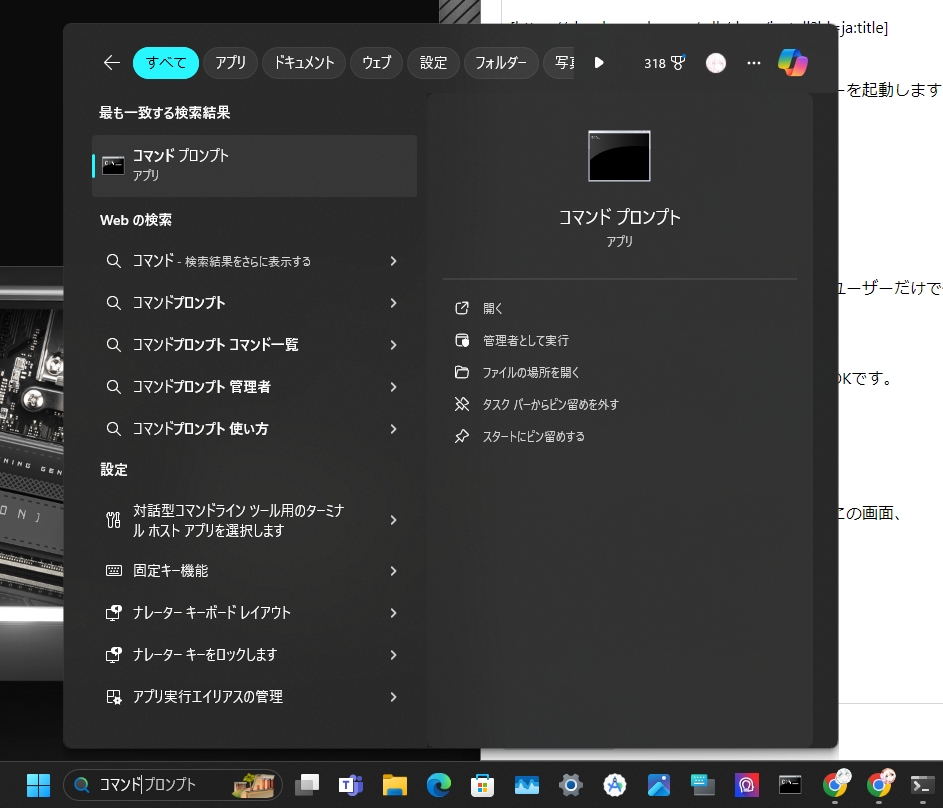Switch to the アプリ filter tab

[x=231, y=63]
